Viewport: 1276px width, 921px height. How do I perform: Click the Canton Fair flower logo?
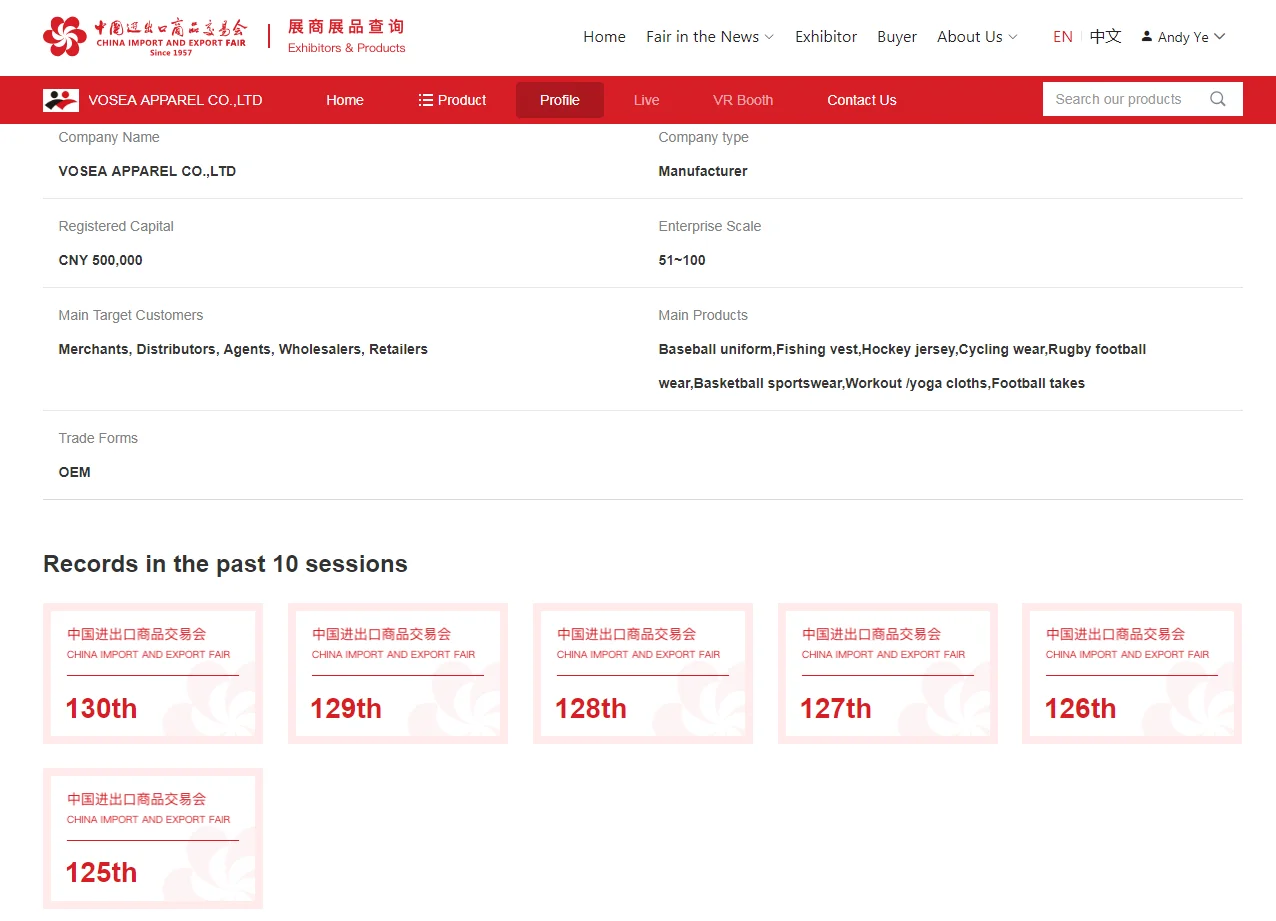click(65, 37)
